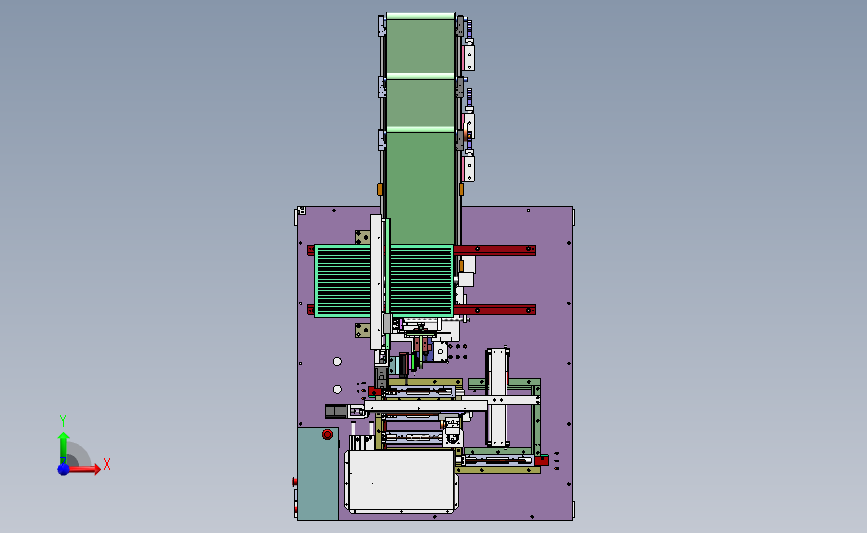The image size is (867, 533).
Task: Click the blue Z origin sphere on the triad
Action: click(64, 469)
